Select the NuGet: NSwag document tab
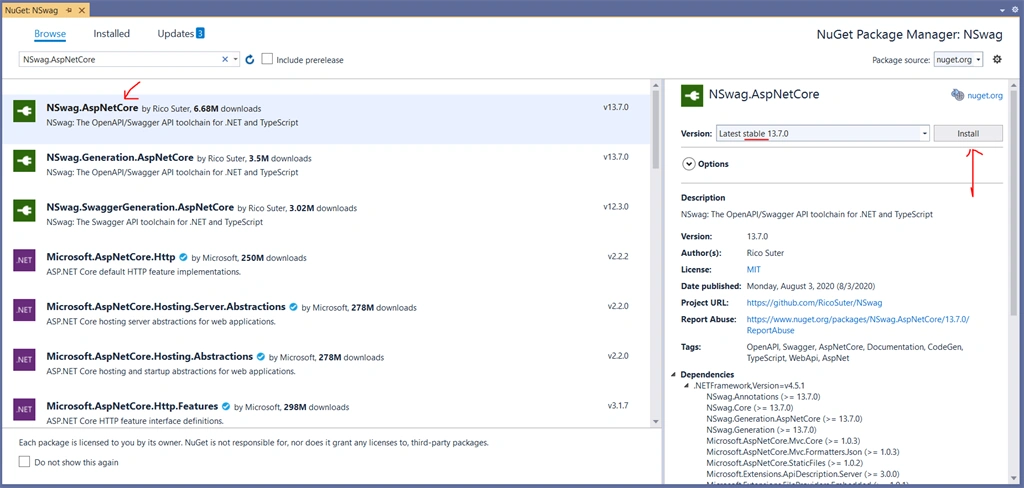1024x488 pixels. [x=30, y=10]
